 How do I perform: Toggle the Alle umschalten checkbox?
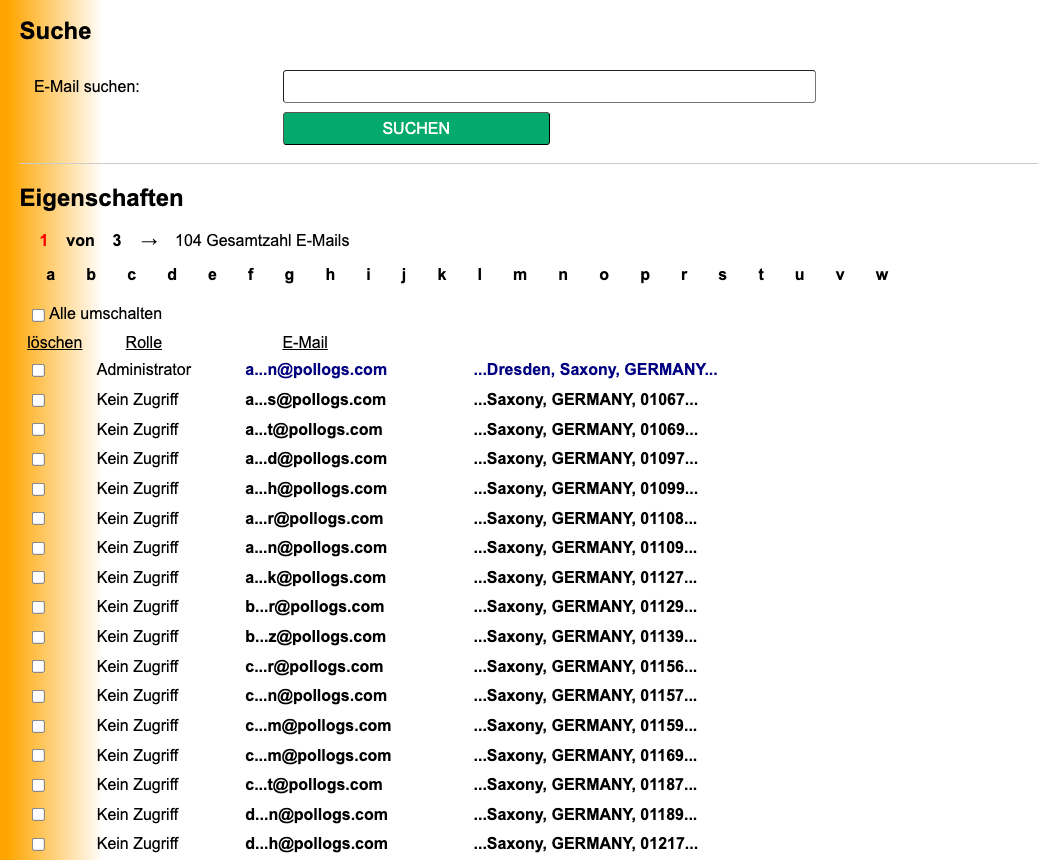[39, 315]
